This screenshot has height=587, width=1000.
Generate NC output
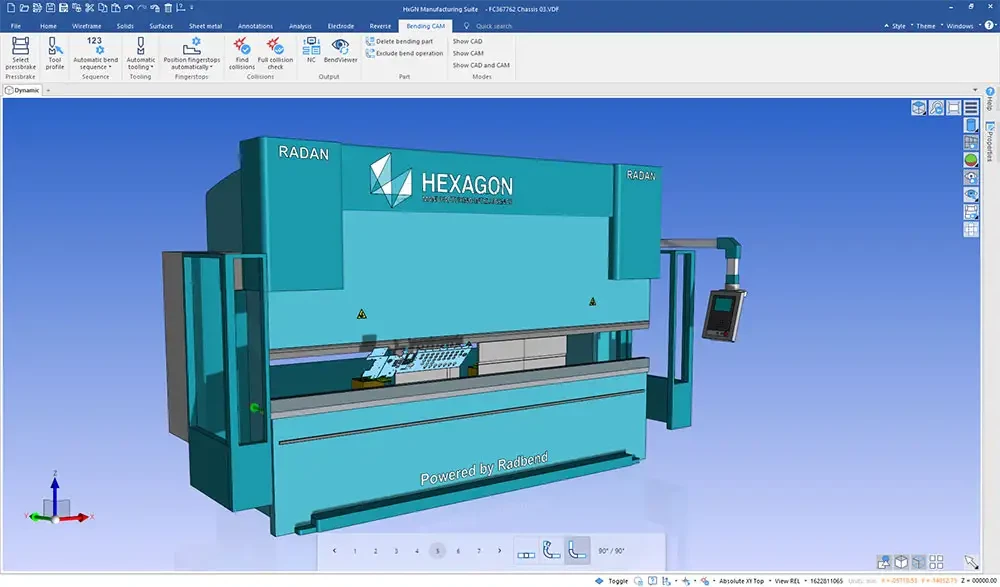(x=311, y=50)
